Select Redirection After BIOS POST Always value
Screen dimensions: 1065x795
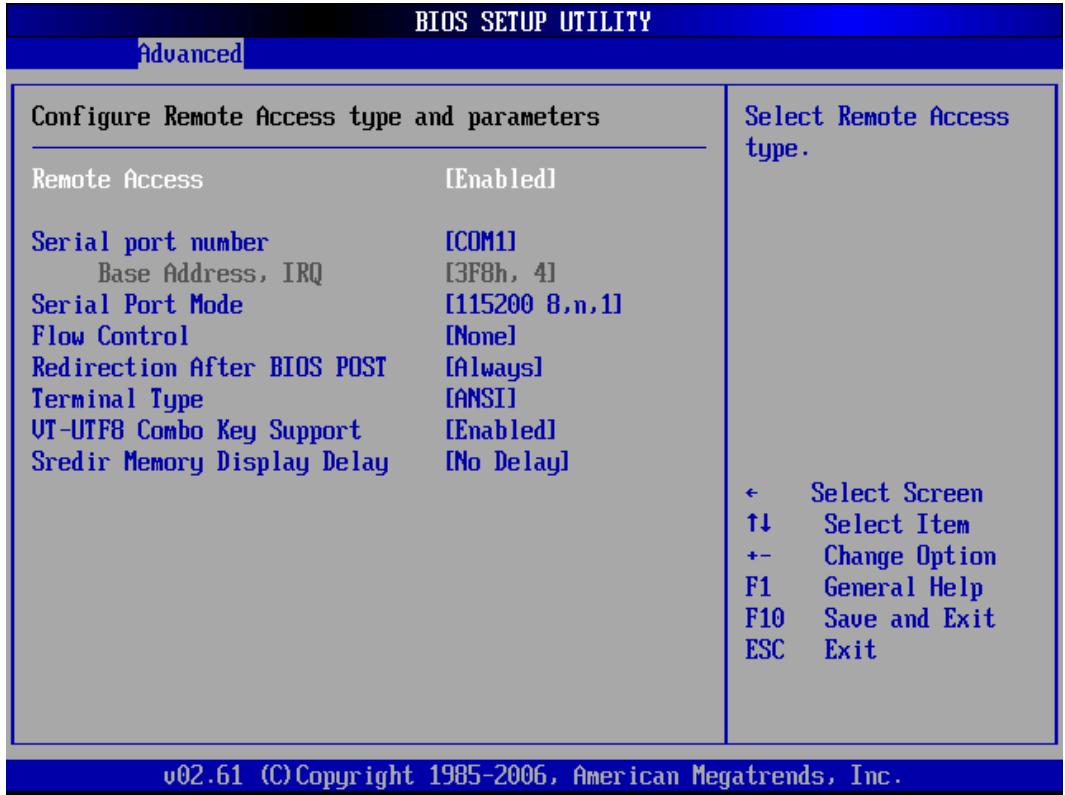[494, 368]
